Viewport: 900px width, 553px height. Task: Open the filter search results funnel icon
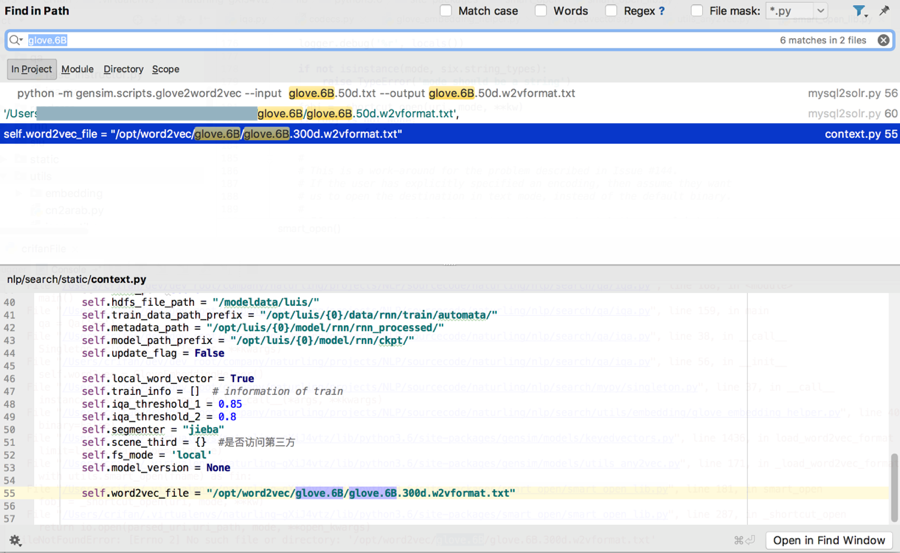(857, 11)
